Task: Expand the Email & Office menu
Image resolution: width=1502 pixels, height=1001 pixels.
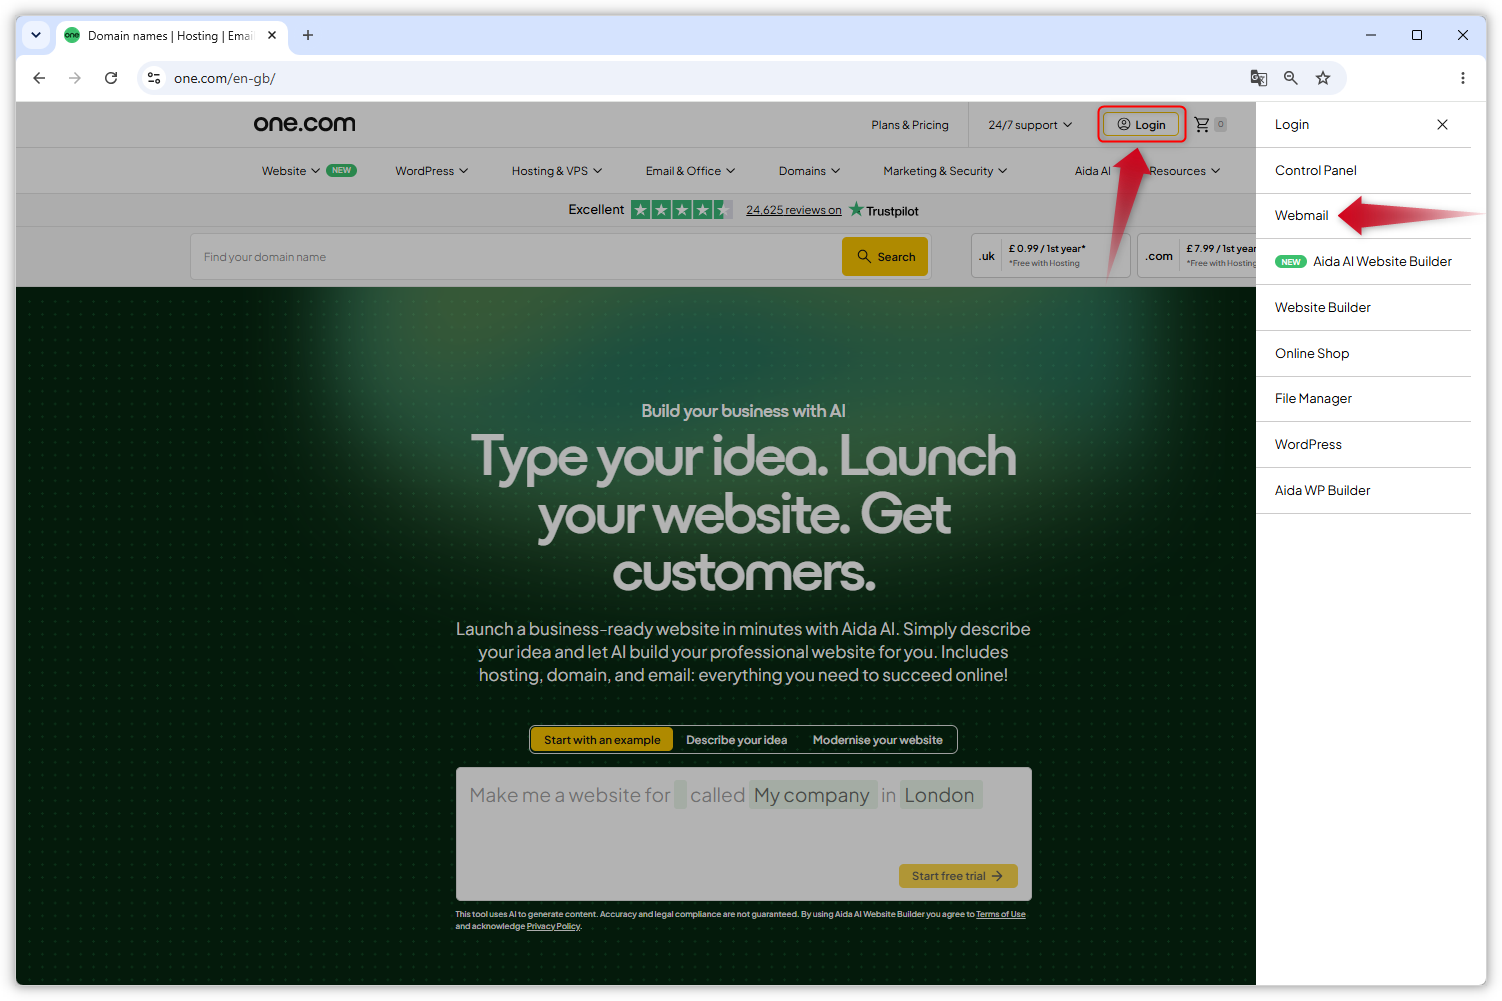Action: 690,171
